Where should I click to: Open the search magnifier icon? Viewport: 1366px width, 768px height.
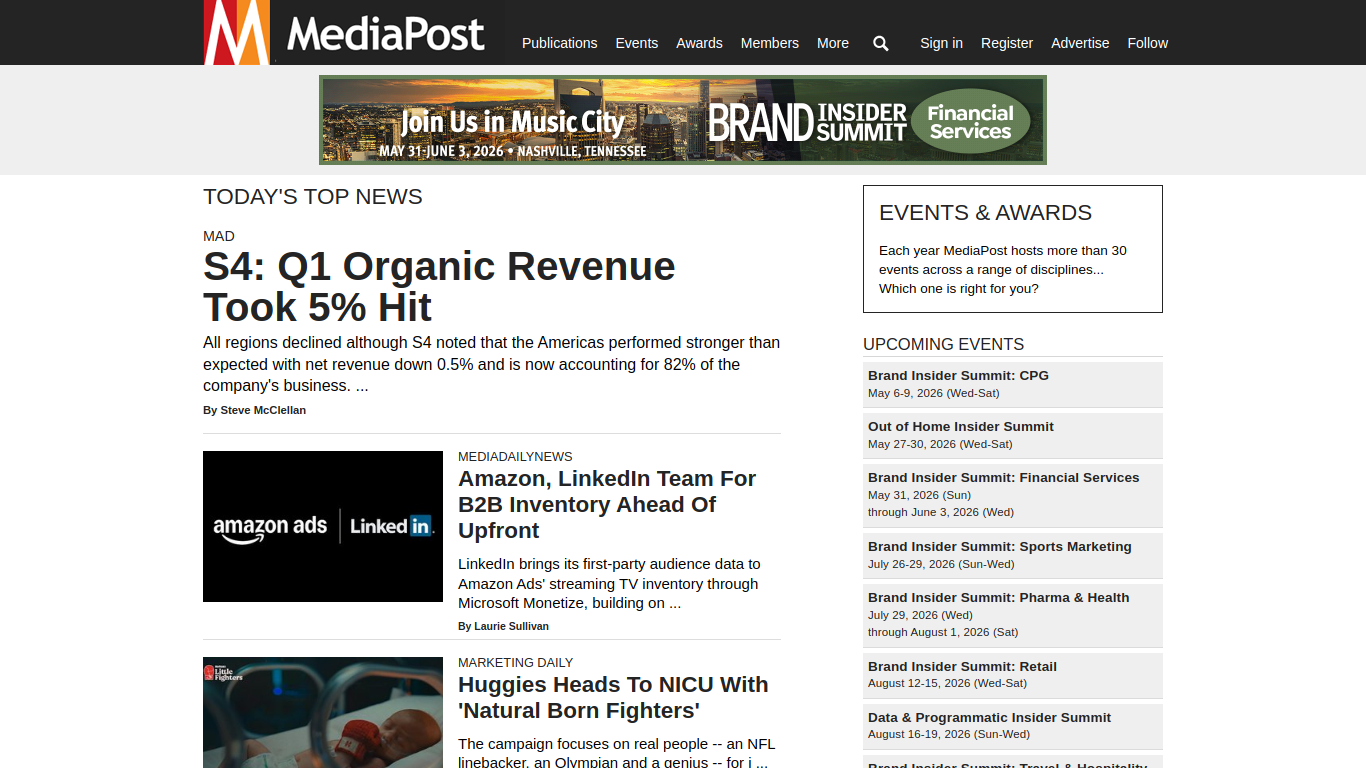pyautogui.click(x=880, y=43)
